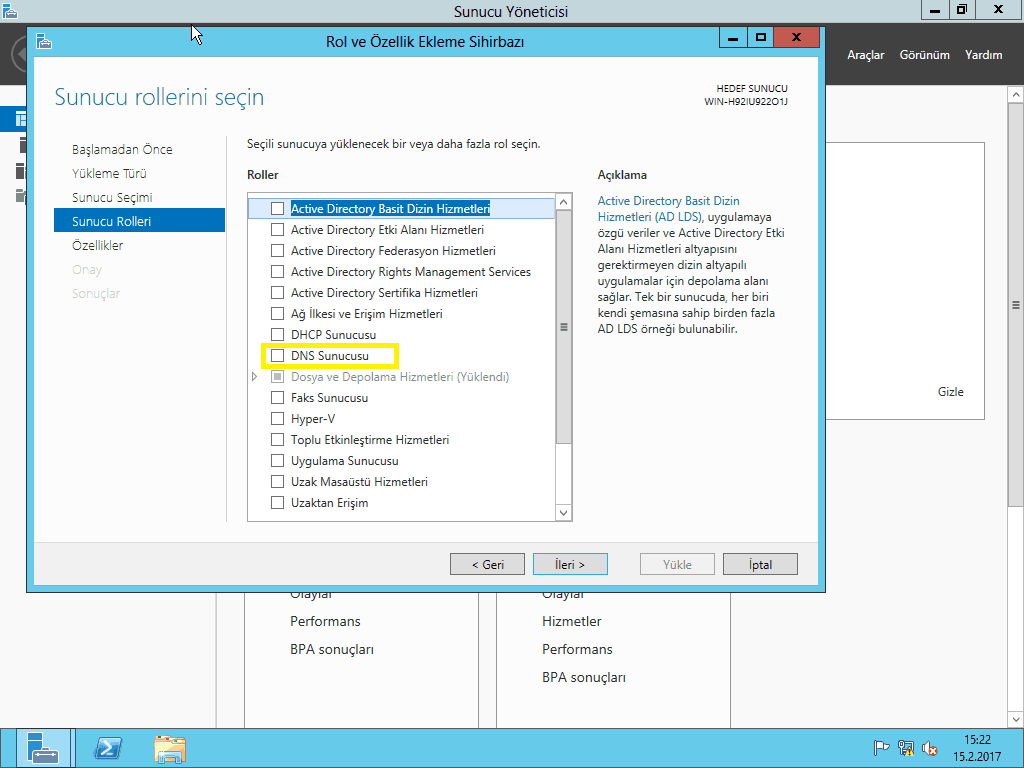The image size is (1024, 768).
Task: Check the Faks Sunucusu role
Action: coord(278,398)
